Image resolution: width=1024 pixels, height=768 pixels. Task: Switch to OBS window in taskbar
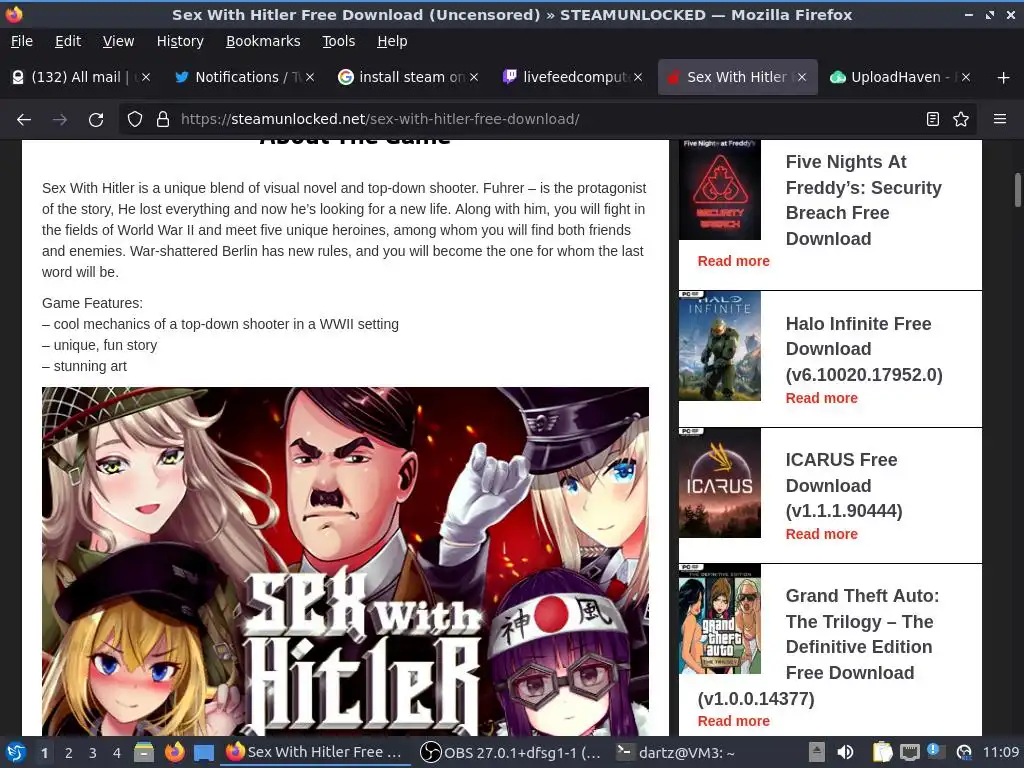click(x=511, y=752)
